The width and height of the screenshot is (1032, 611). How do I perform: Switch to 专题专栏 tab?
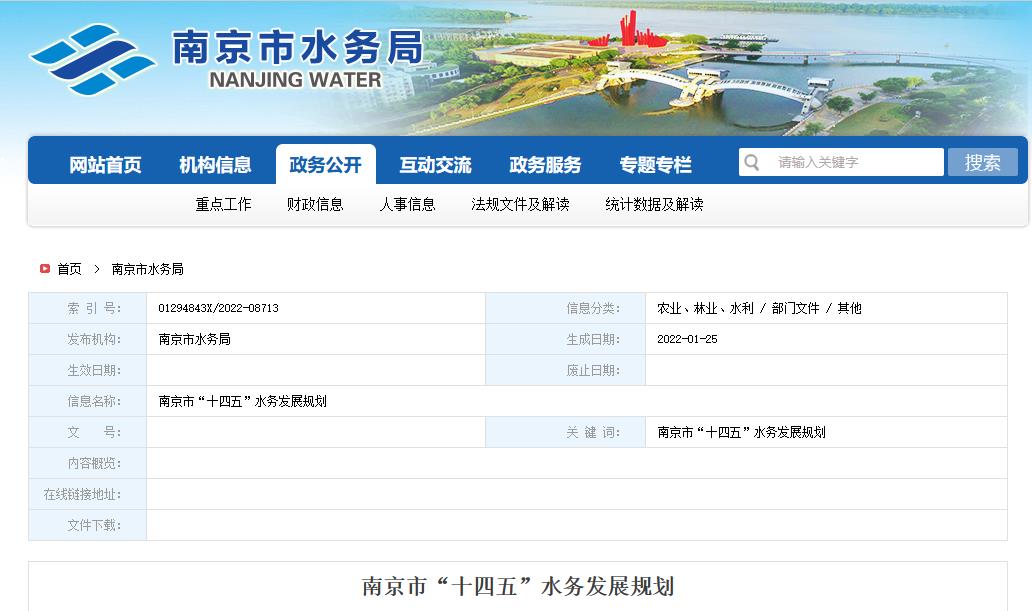click(x=655, y=165)
